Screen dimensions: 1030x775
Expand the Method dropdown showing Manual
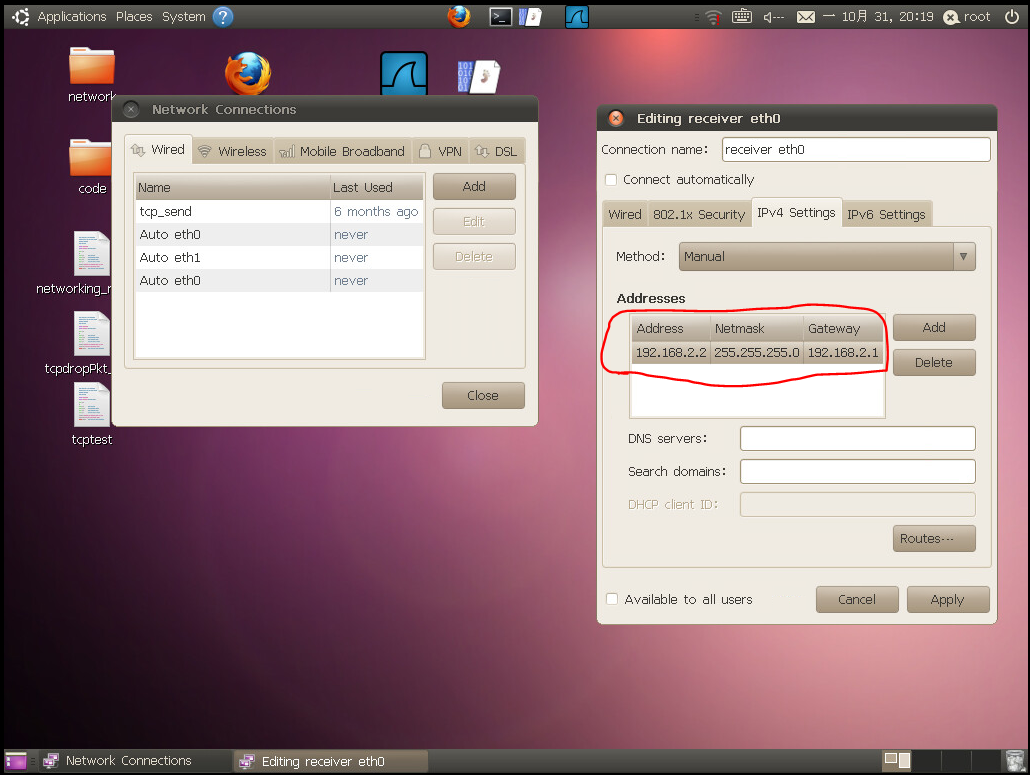coord(827,257)
